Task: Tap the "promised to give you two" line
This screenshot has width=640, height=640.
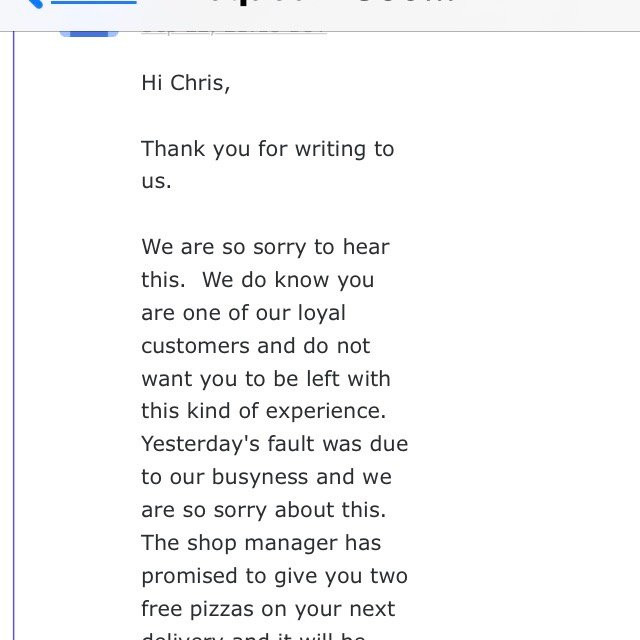Action: pos(274,576)
